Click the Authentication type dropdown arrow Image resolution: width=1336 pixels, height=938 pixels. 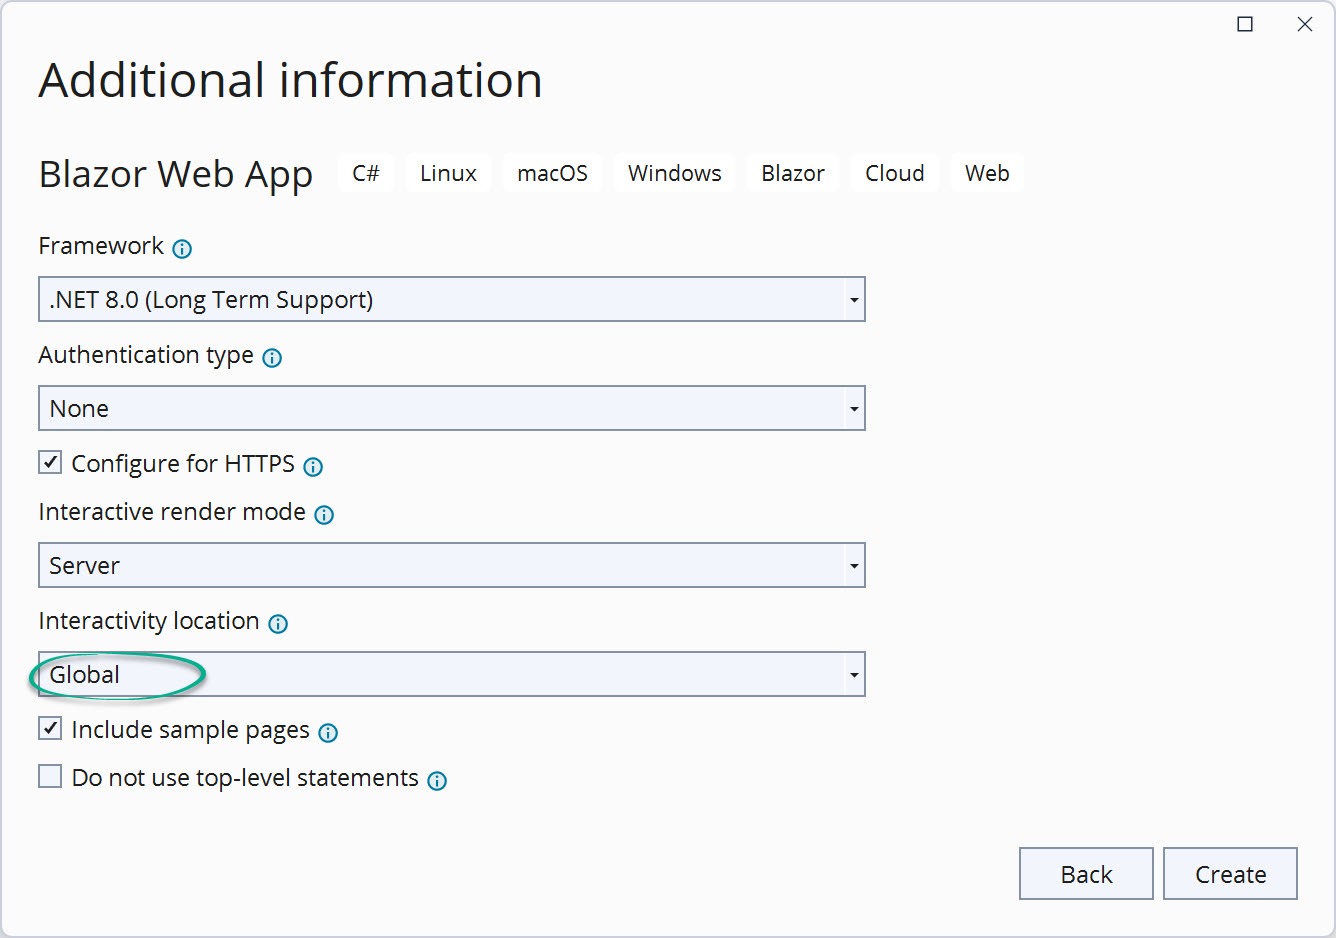click(x=853, y=409)
